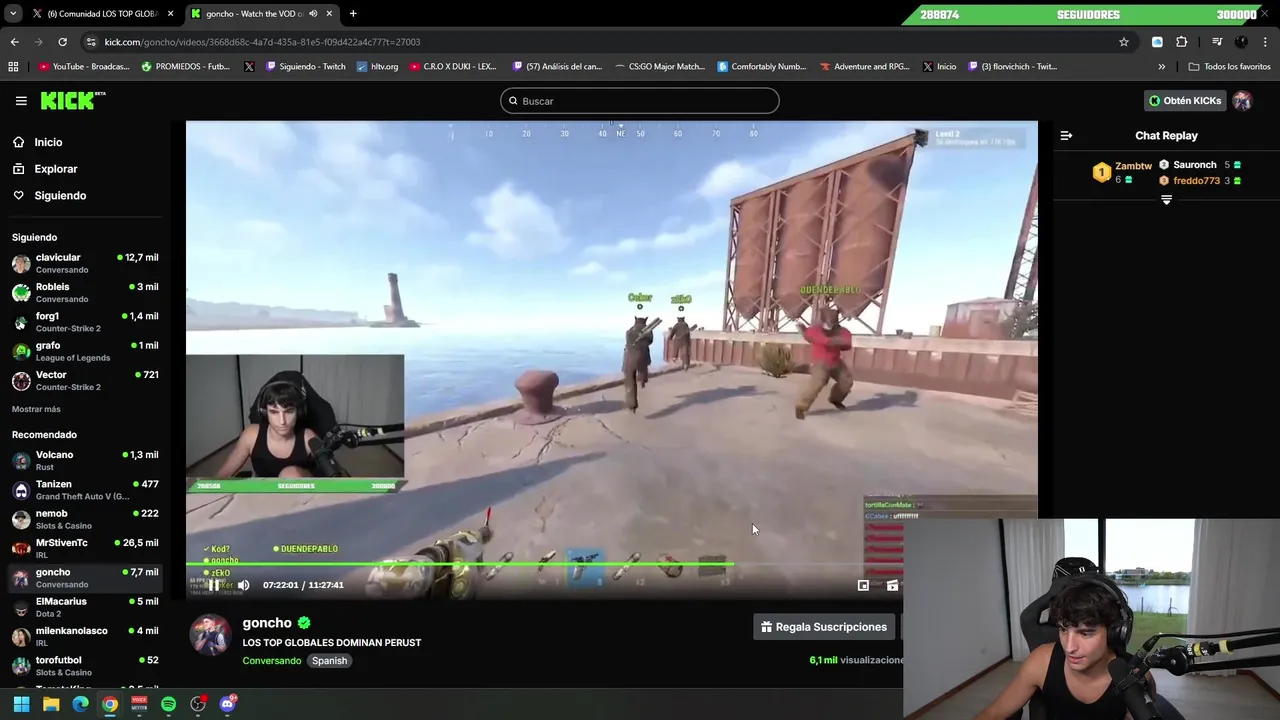Screen dimensions: 1280x720
Task: Bookmark this page with the star icon
Action: [x=1124, y=42]
